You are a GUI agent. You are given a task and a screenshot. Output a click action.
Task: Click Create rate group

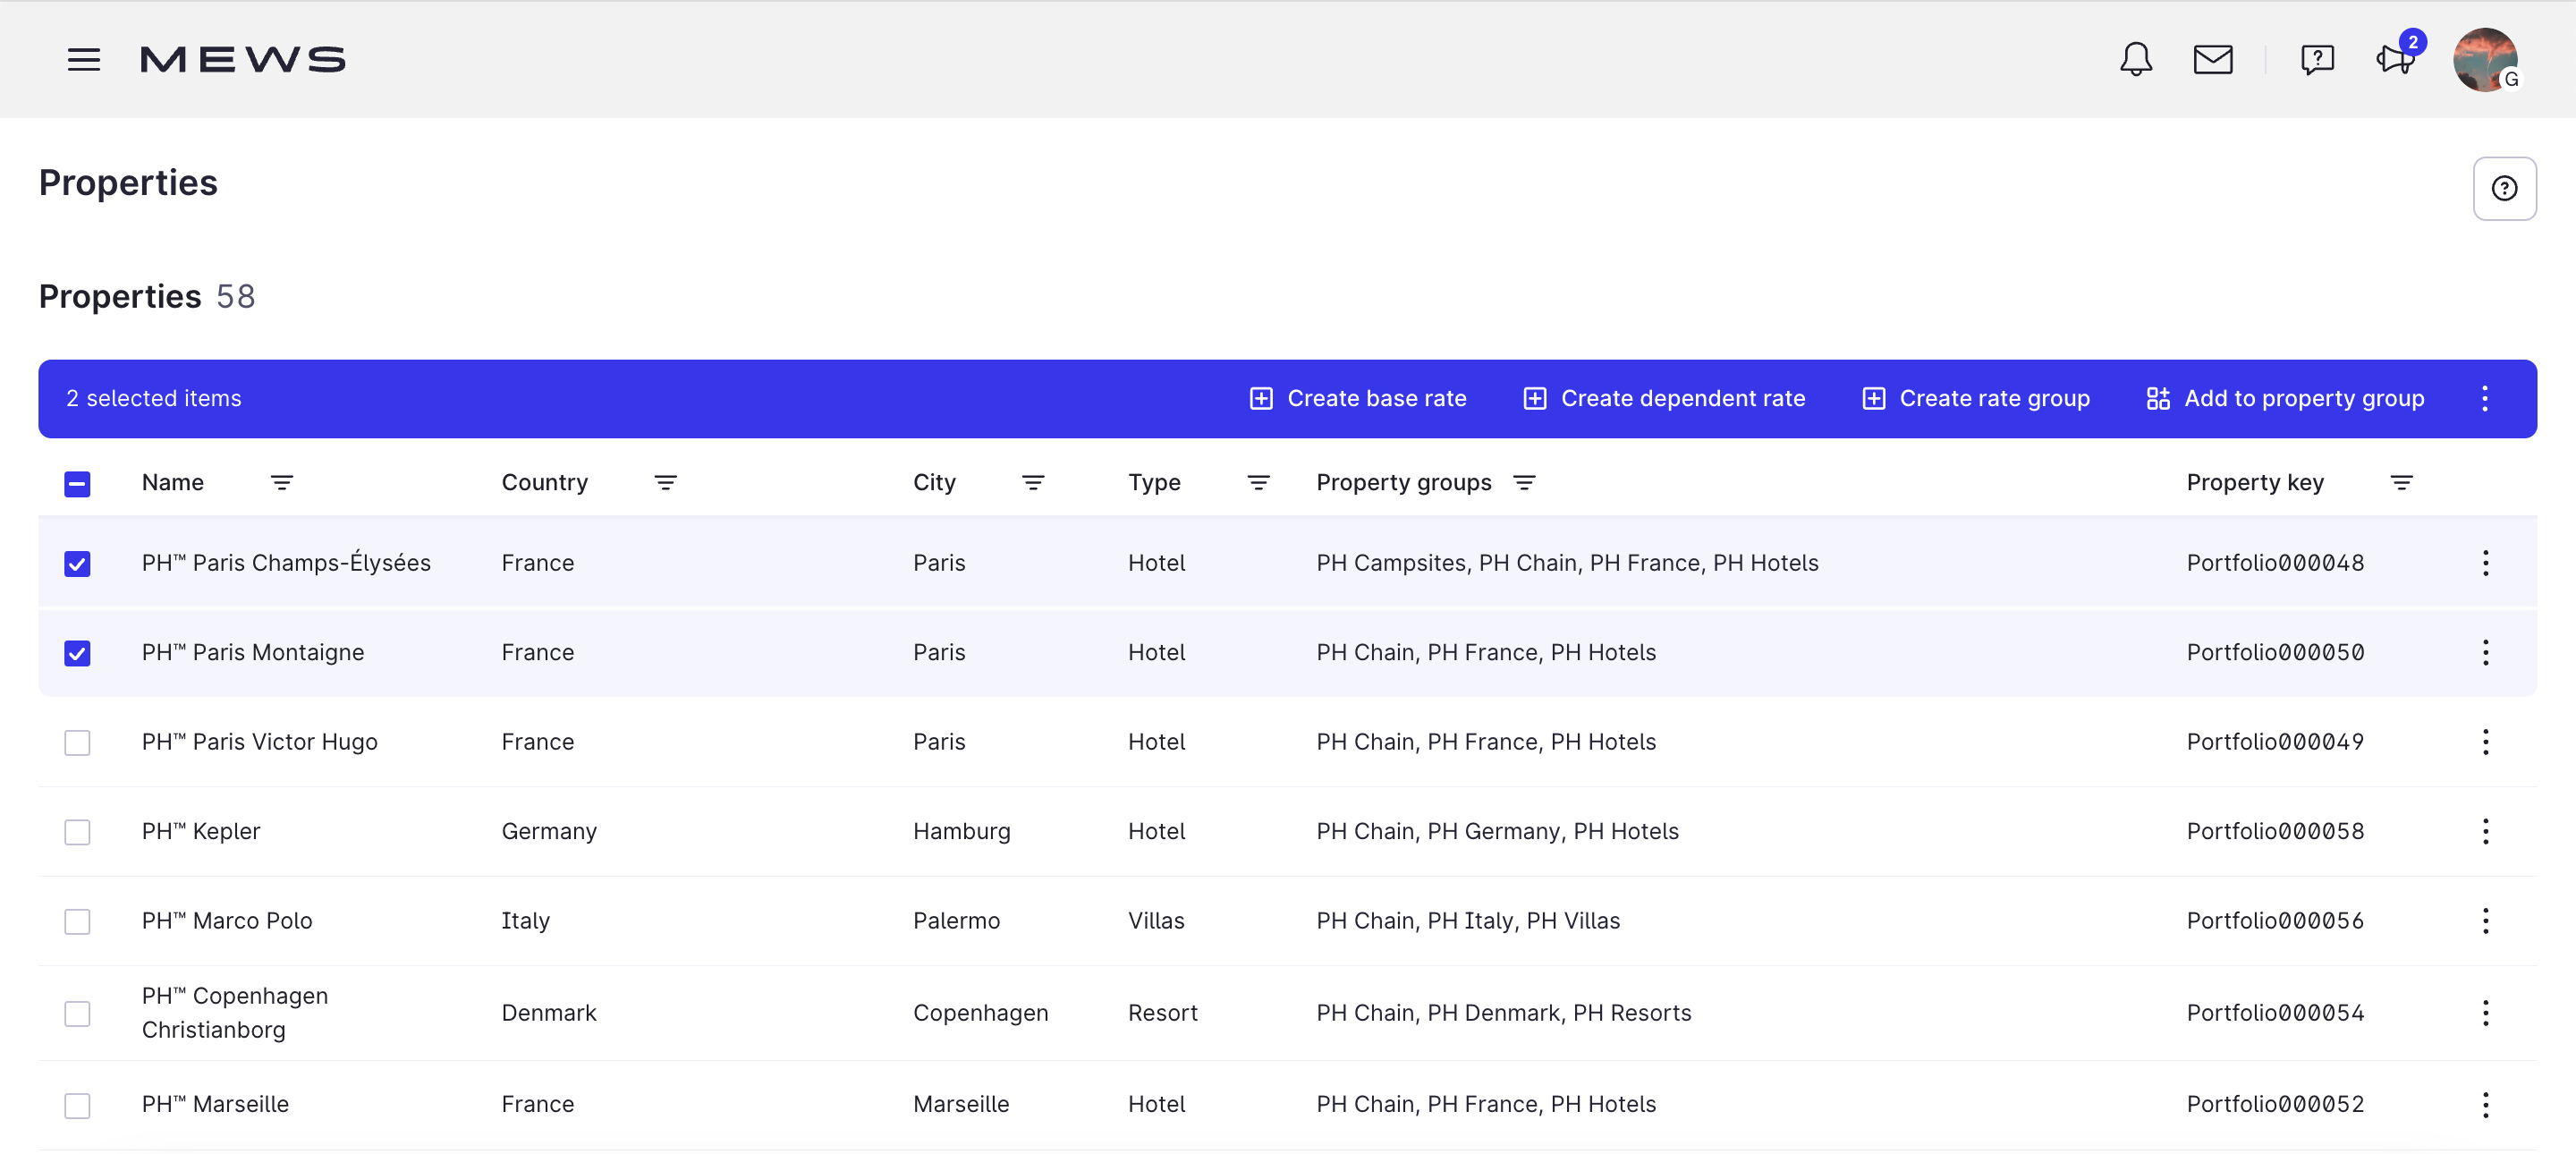click(x=1976, y=399)
